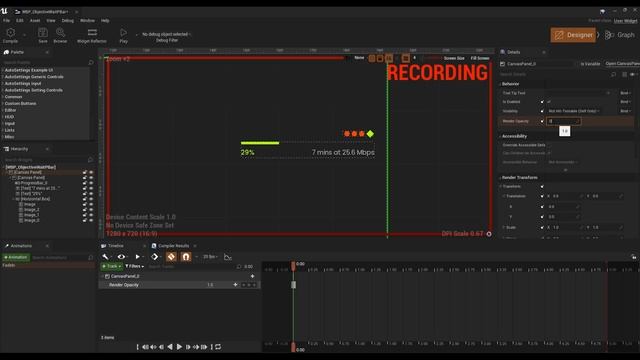Open the Filters dropdown in timeline
Screen dimensions: 640x360
[134, 266]
